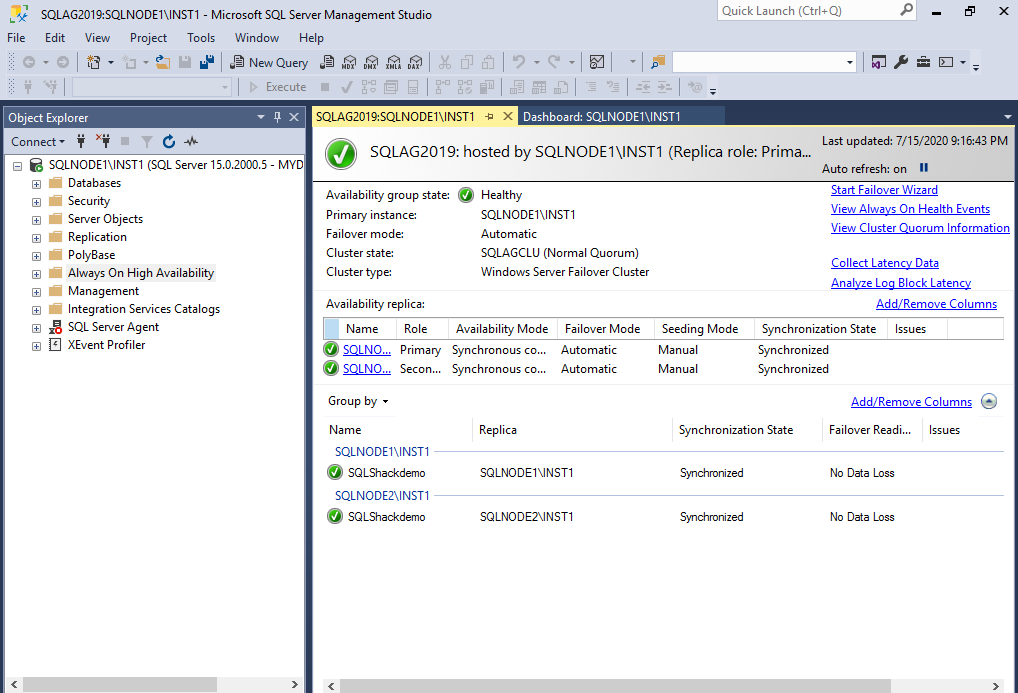
Task: Open the Group by dropdown
Action: click(358, 401)
